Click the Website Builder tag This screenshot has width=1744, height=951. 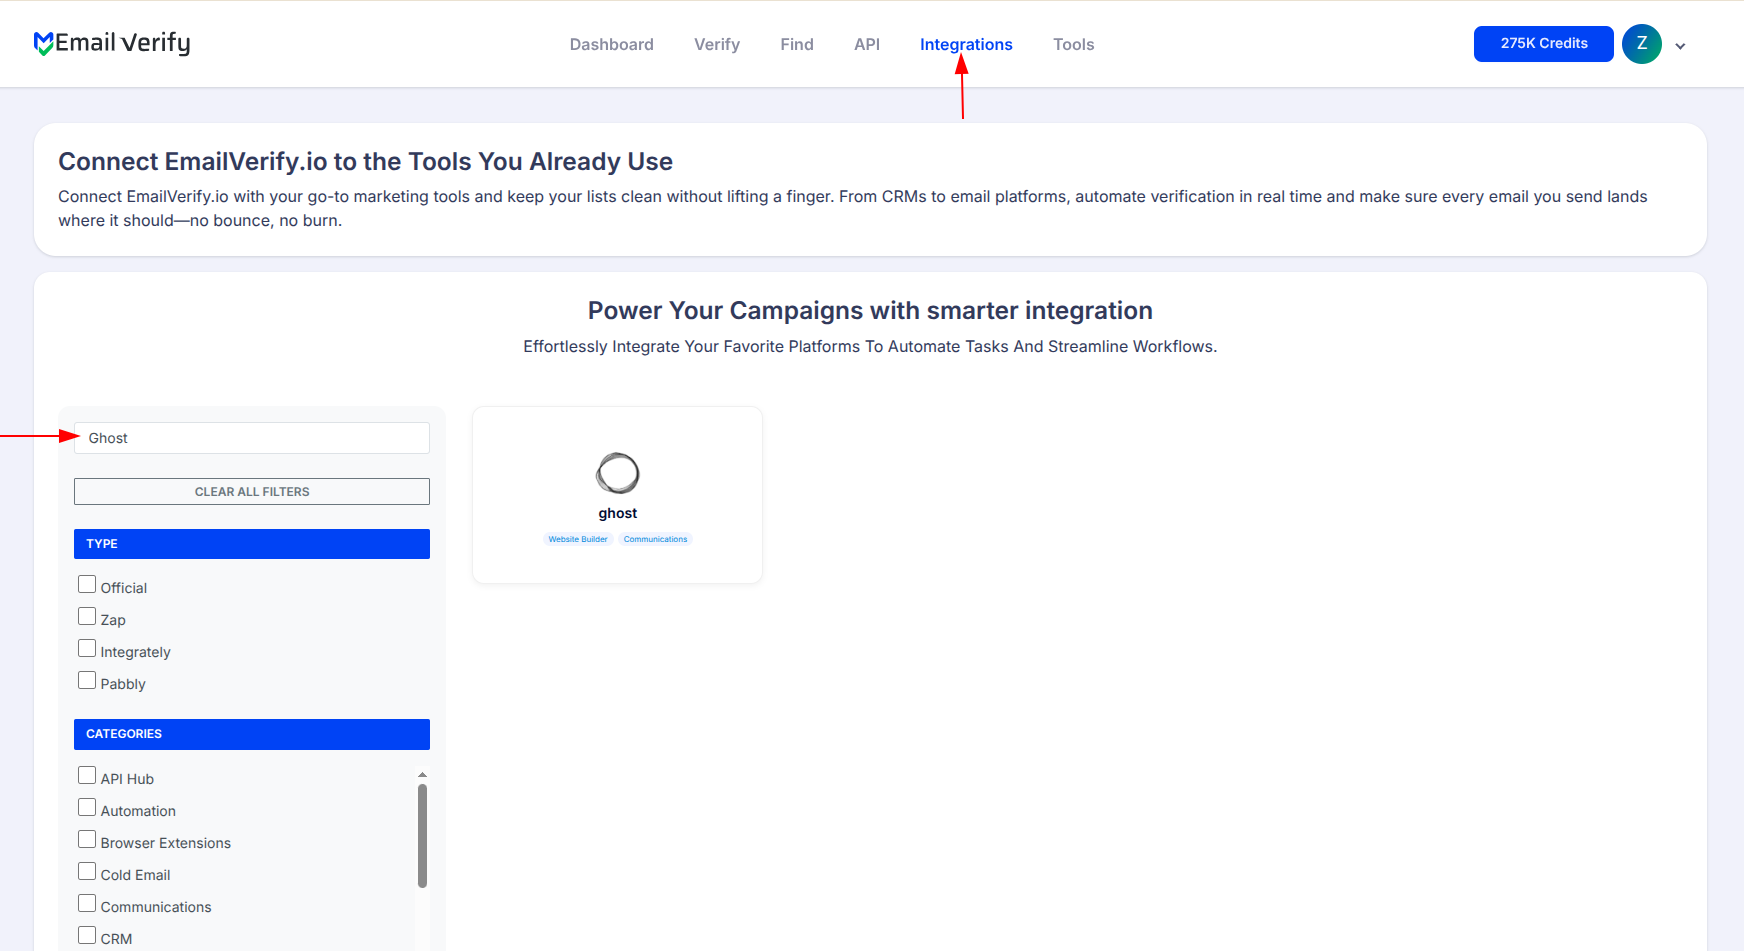coord(578,539)
